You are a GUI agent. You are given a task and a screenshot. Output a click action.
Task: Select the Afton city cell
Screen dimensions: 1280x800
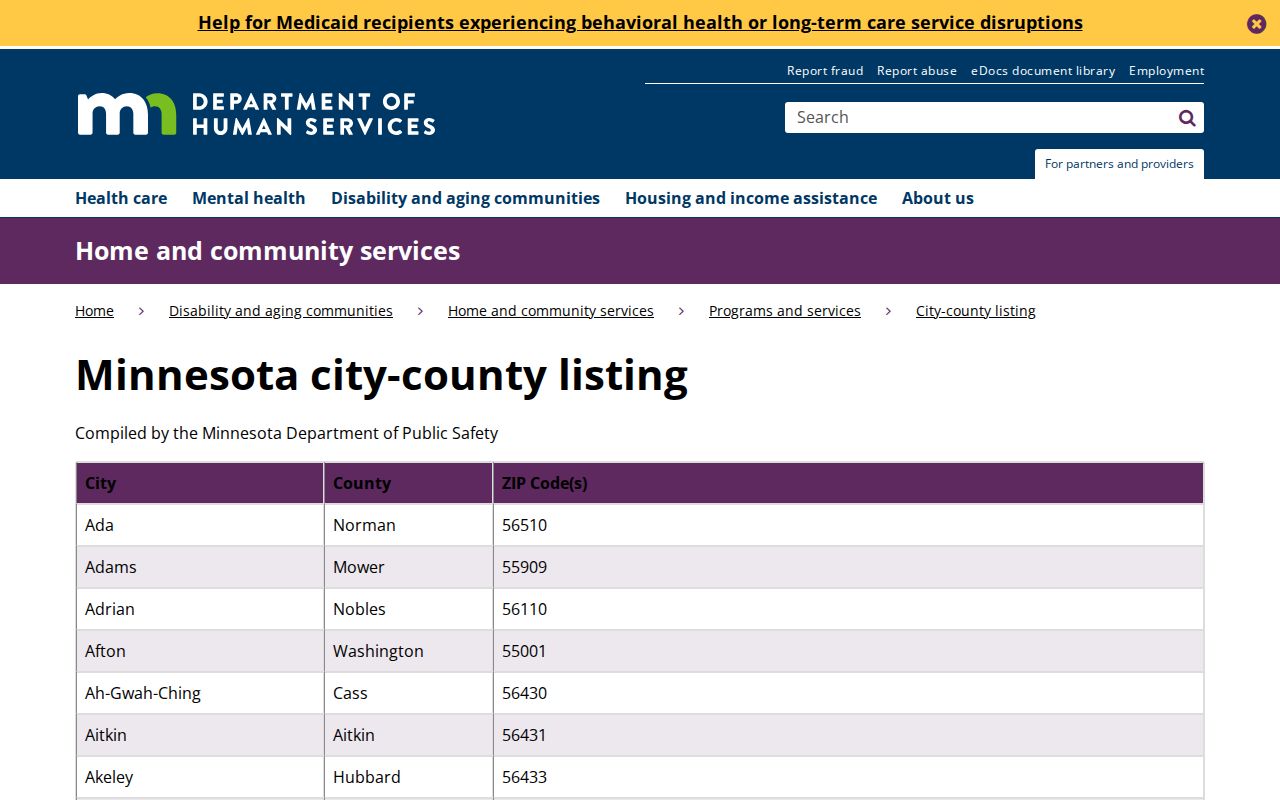(200, 651)
